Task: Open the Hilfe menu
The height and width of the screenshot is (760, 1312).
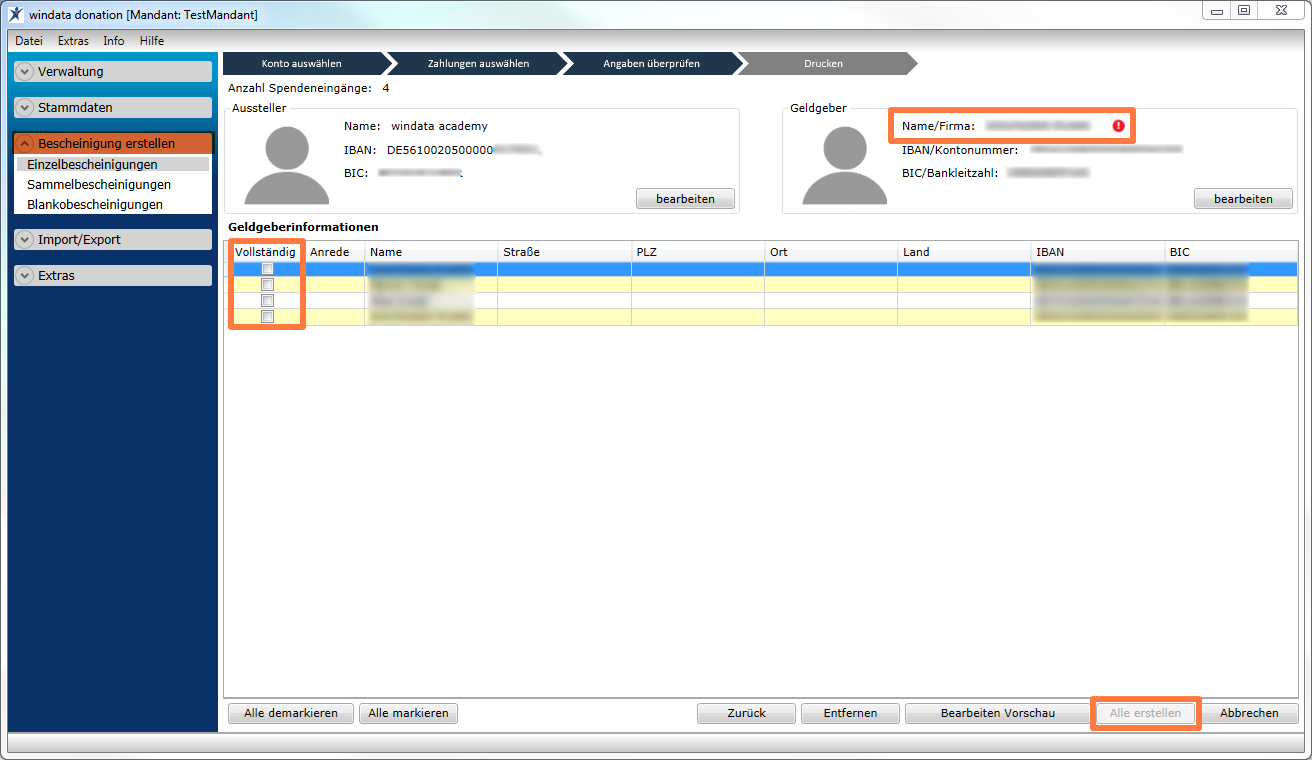Action: click(x=152, y=41)
